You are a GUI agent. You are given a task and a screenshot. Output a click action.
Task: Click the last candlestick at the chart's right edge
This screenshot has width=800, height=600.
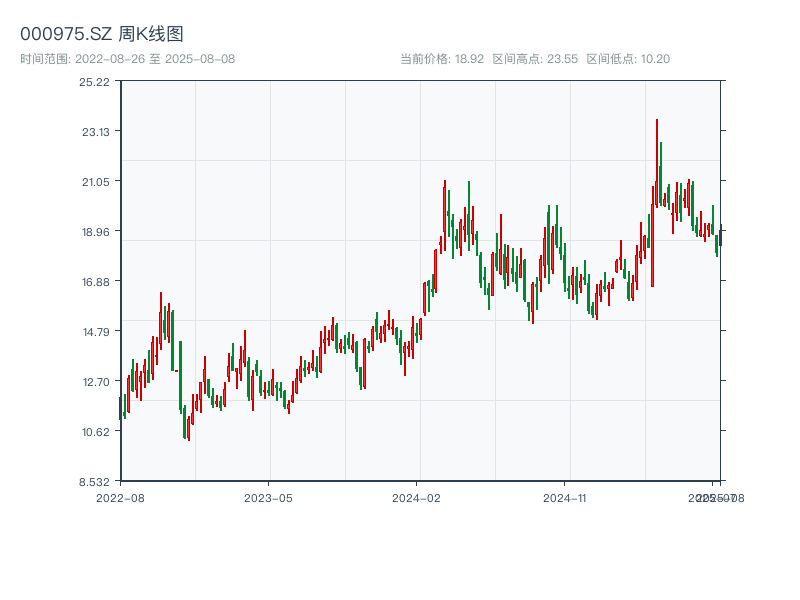pyautogui.click(x=720, y=235)
